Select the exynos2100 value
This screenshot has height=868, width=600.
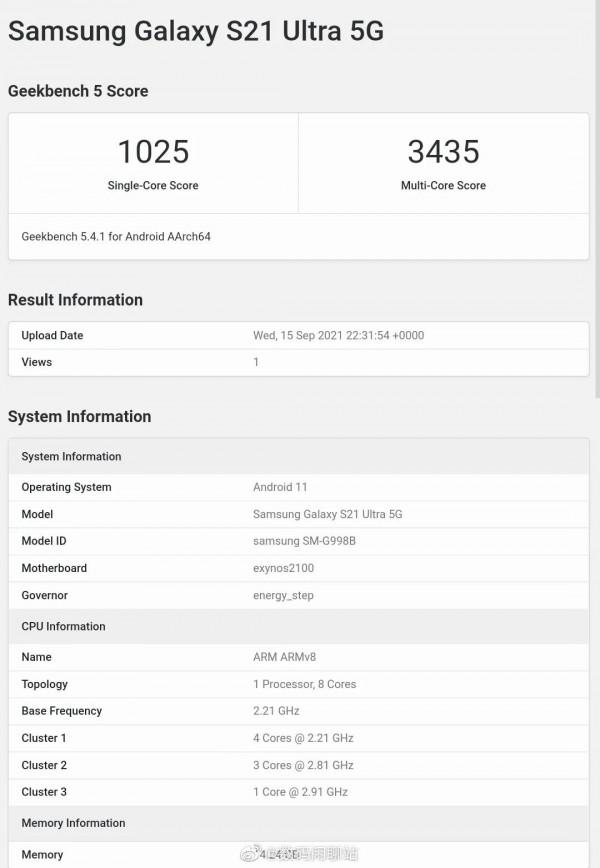283,568
